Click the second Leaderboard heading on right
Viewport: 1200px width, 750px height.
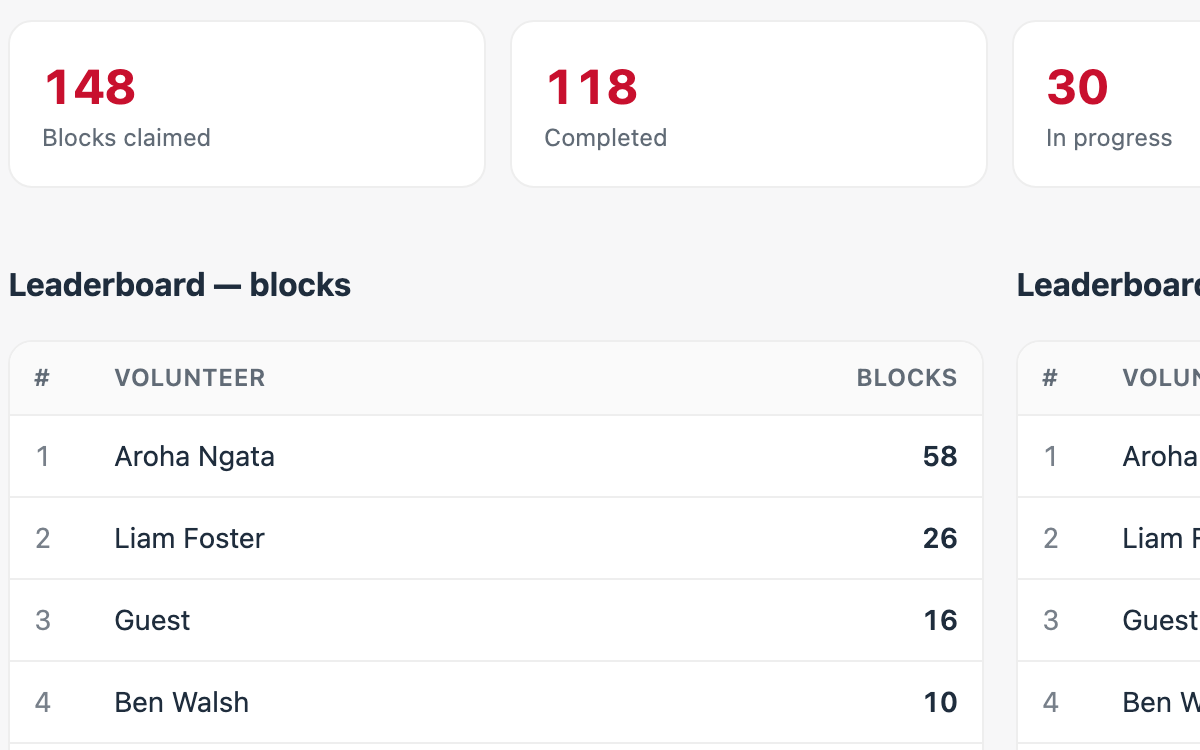(x=1108, y=285)
